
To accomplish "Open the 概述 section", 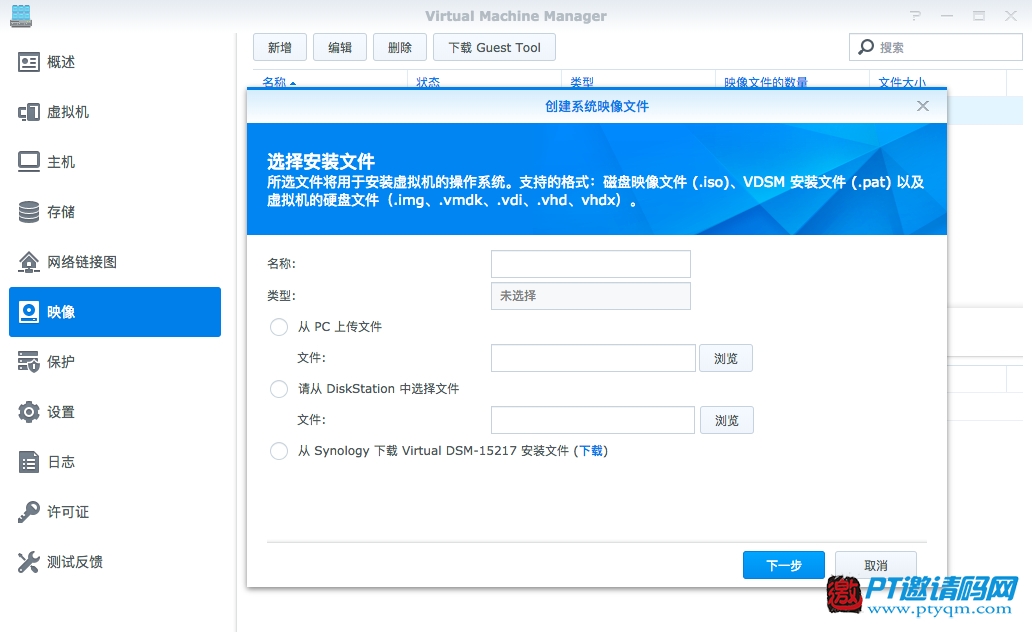I will coord(61,63).
